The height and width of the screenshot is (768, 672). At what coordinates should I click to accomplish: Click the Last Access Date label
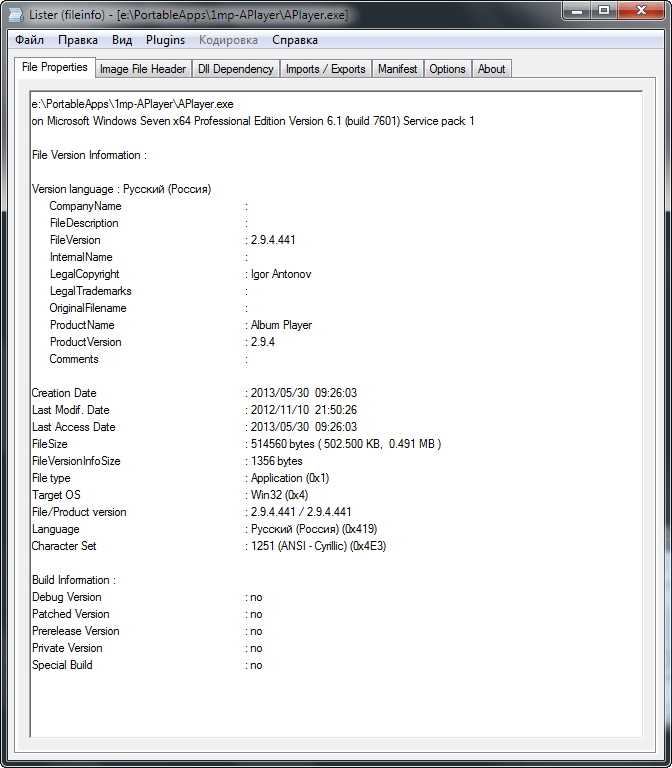pyautogui.click(x=73, y=427)
